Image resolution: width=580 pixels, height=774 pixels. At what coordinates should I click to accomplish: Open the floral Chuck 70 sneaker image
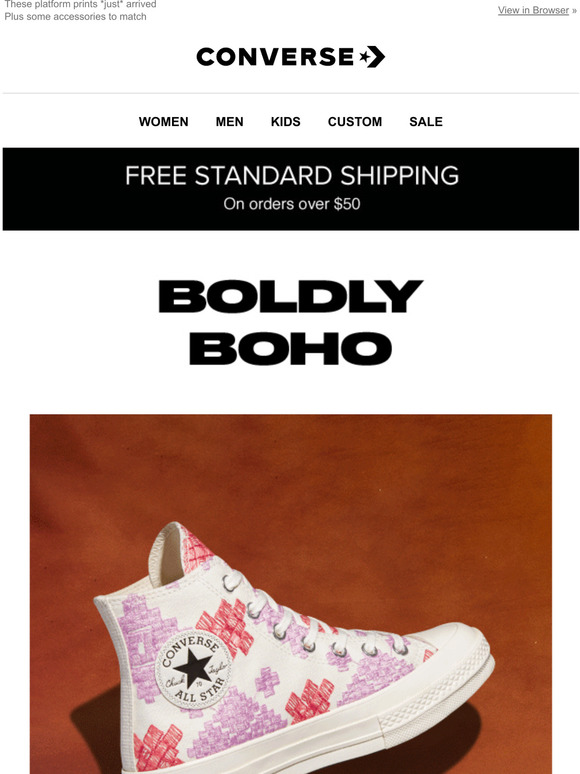[291, 594]
